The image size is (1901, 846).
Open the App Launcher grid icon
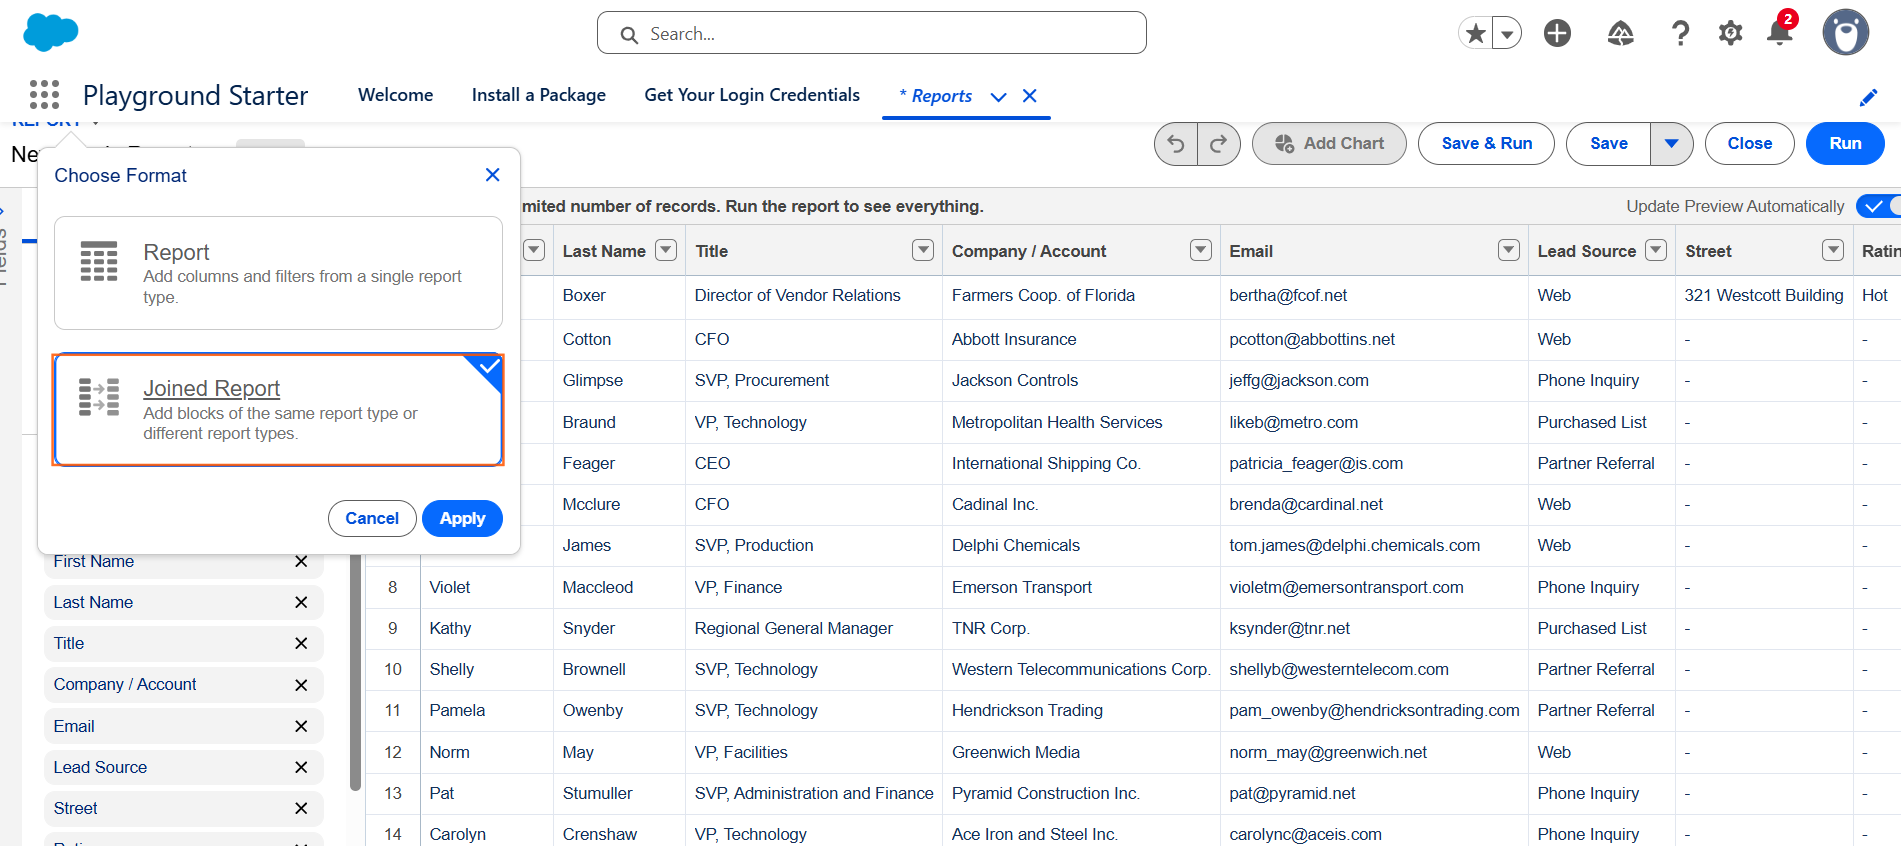point(44,95)
